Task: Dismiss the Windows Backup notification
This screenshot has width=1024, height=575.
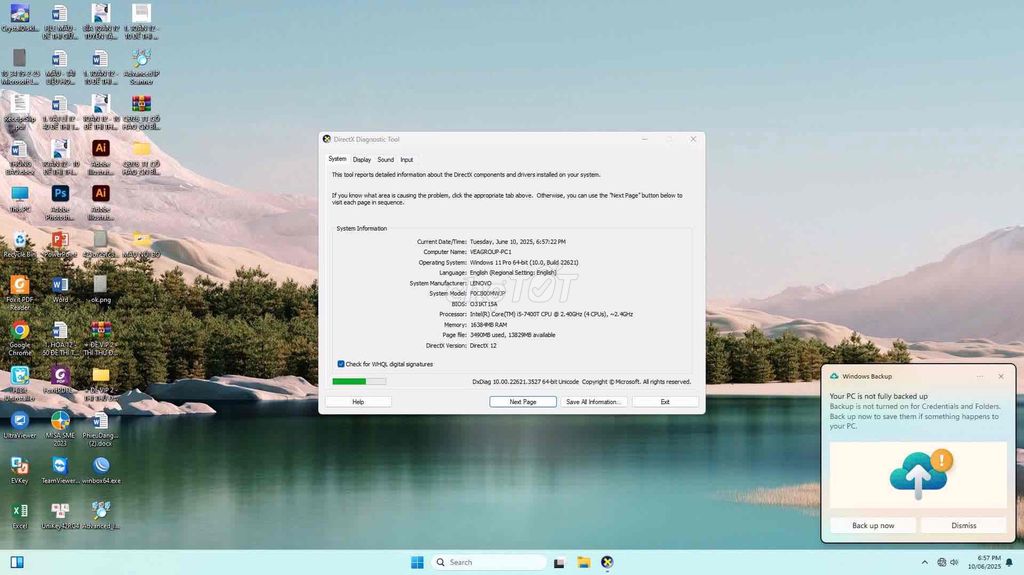Action: coord(963,525)
